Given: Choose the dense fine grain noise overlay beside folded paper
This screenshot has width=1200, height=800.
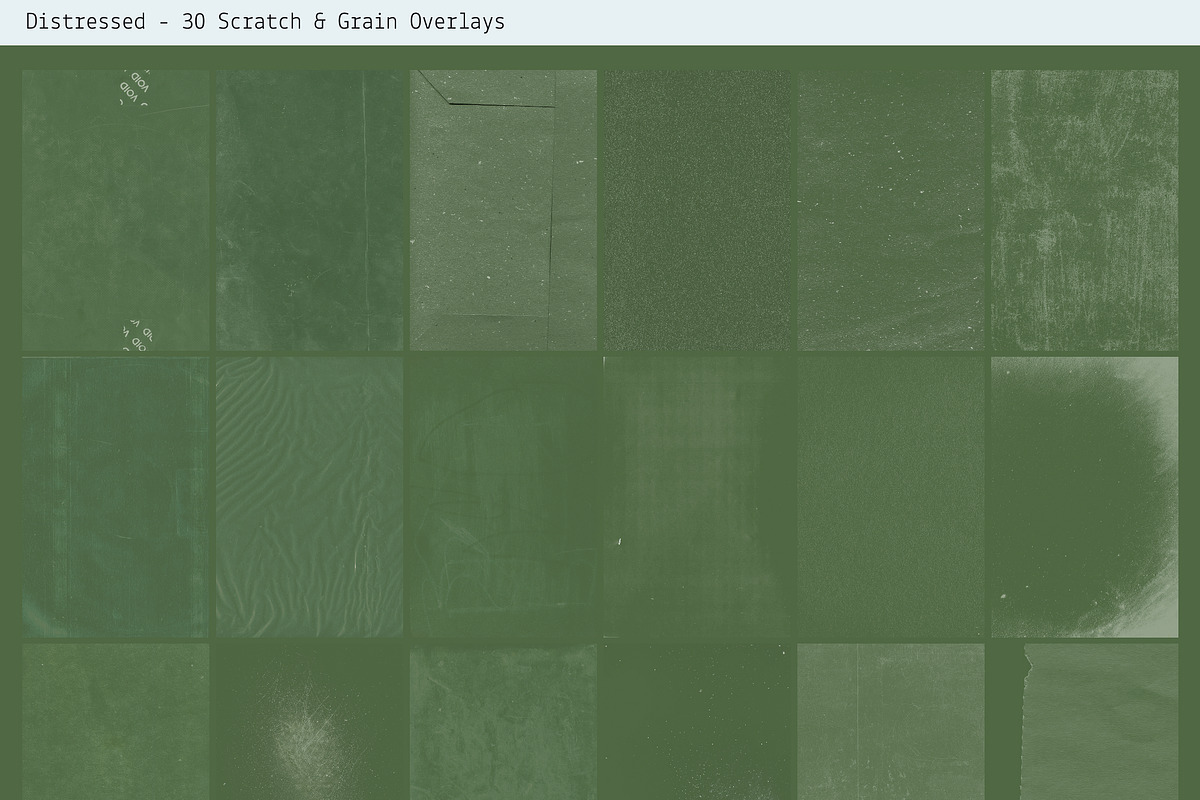Looking at the screenshot, I should (x=697, y=210).
